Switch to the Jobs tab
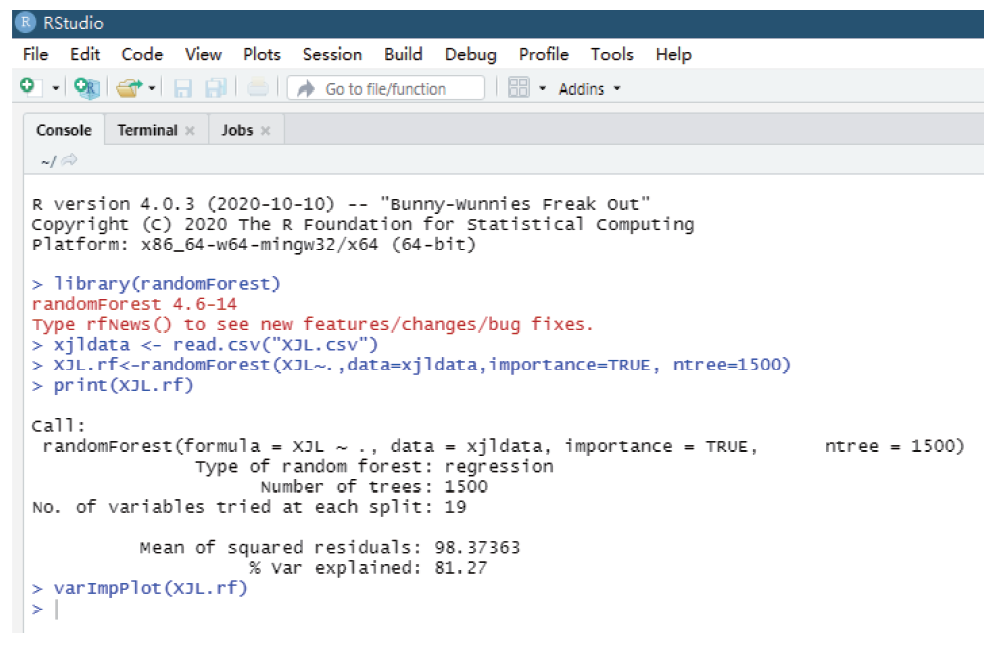The height and width of the screenshot is (646, 1000). [x=237, y=130]
